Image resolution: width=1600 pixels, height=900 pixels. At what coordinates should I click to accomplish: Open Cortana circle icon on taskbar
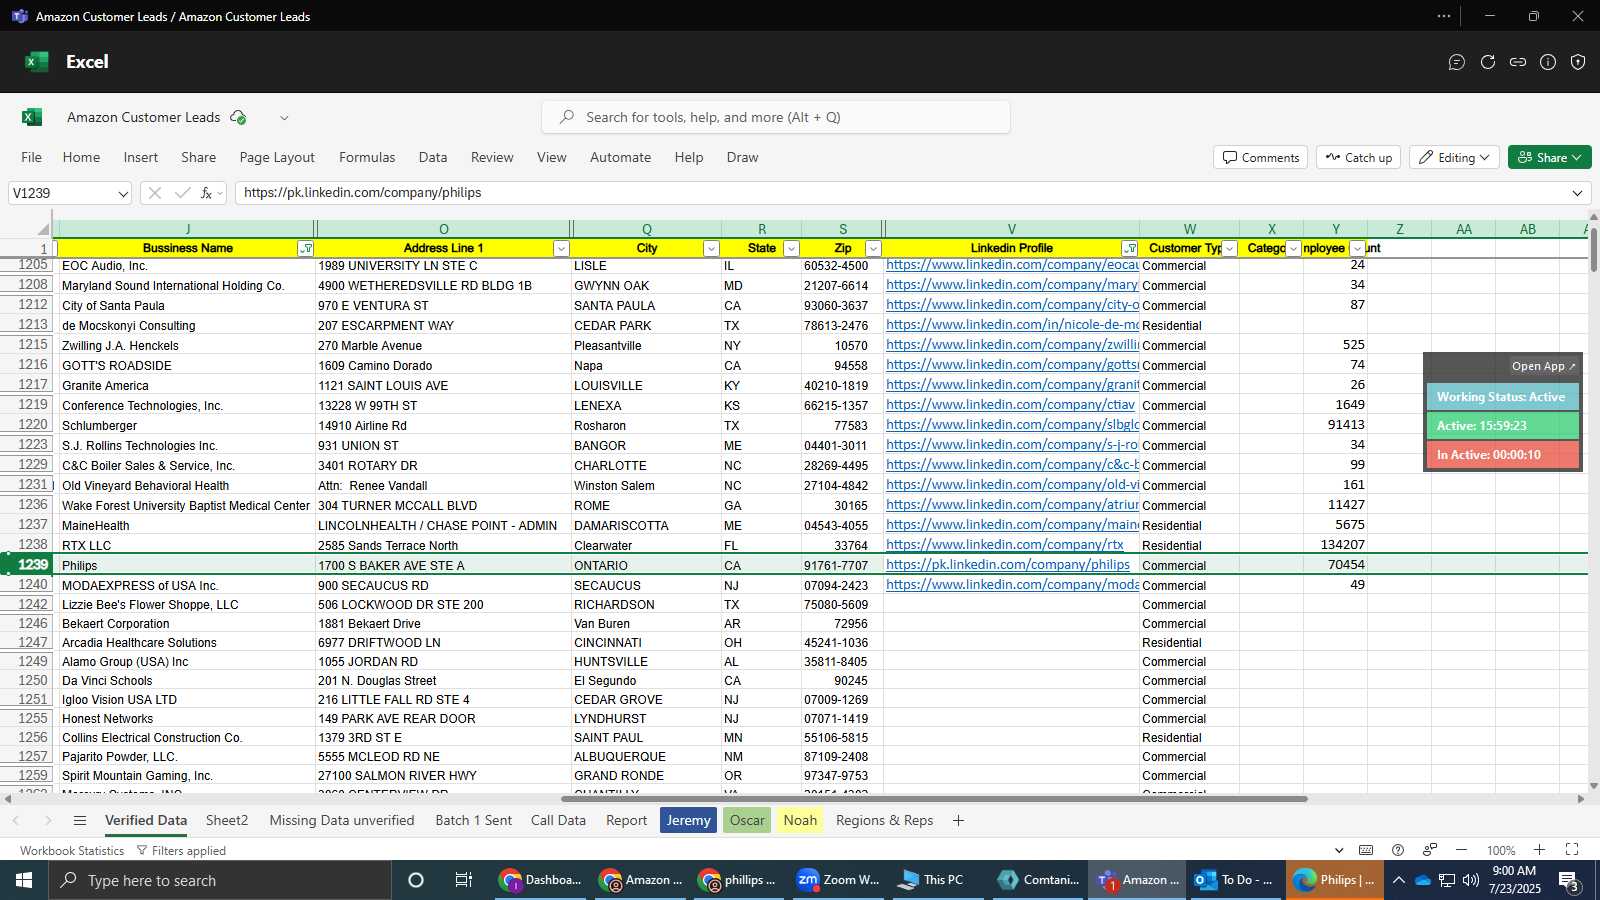pyautogui.click(x=416, y=880)
